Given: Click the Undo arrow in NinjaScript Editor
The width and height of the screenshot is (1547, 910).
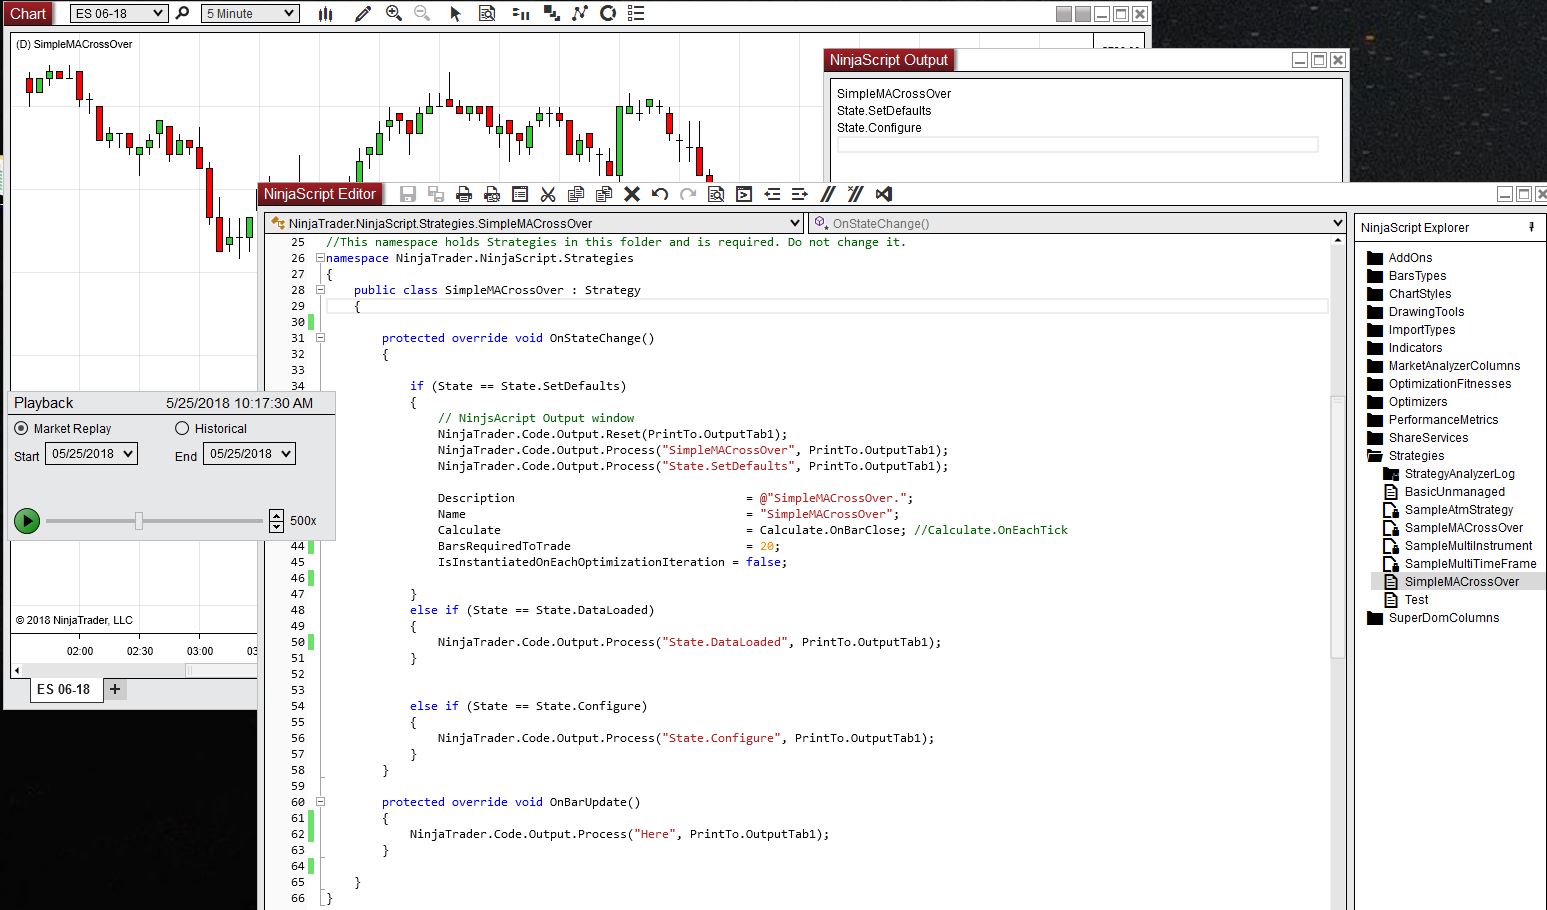Looking at the screenshot, I should point(660,194).
